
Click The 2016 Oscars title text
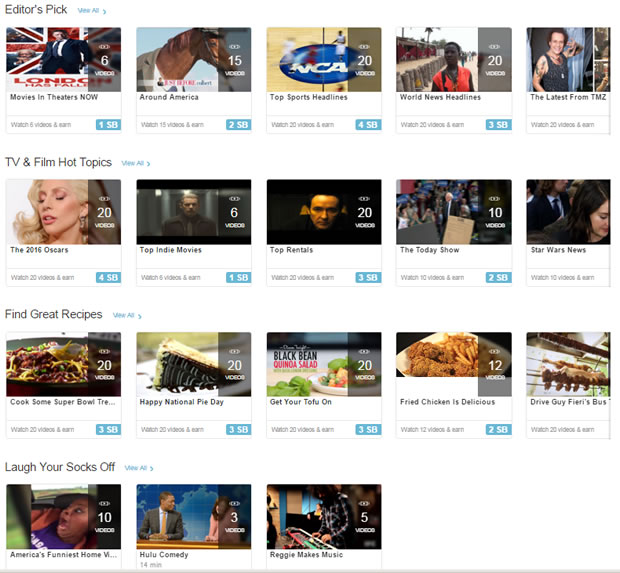coord(39,250)
